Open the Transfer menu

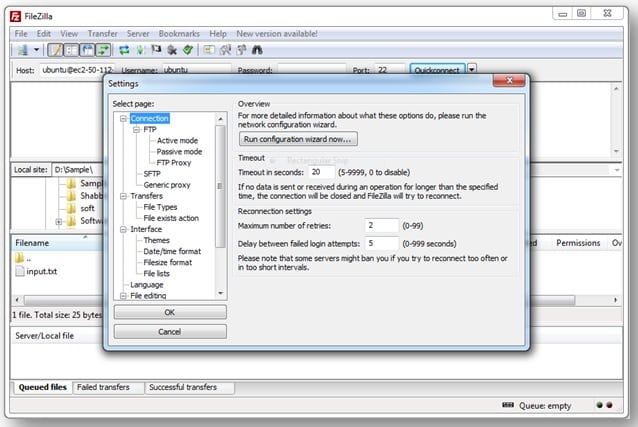click(103, 34)
